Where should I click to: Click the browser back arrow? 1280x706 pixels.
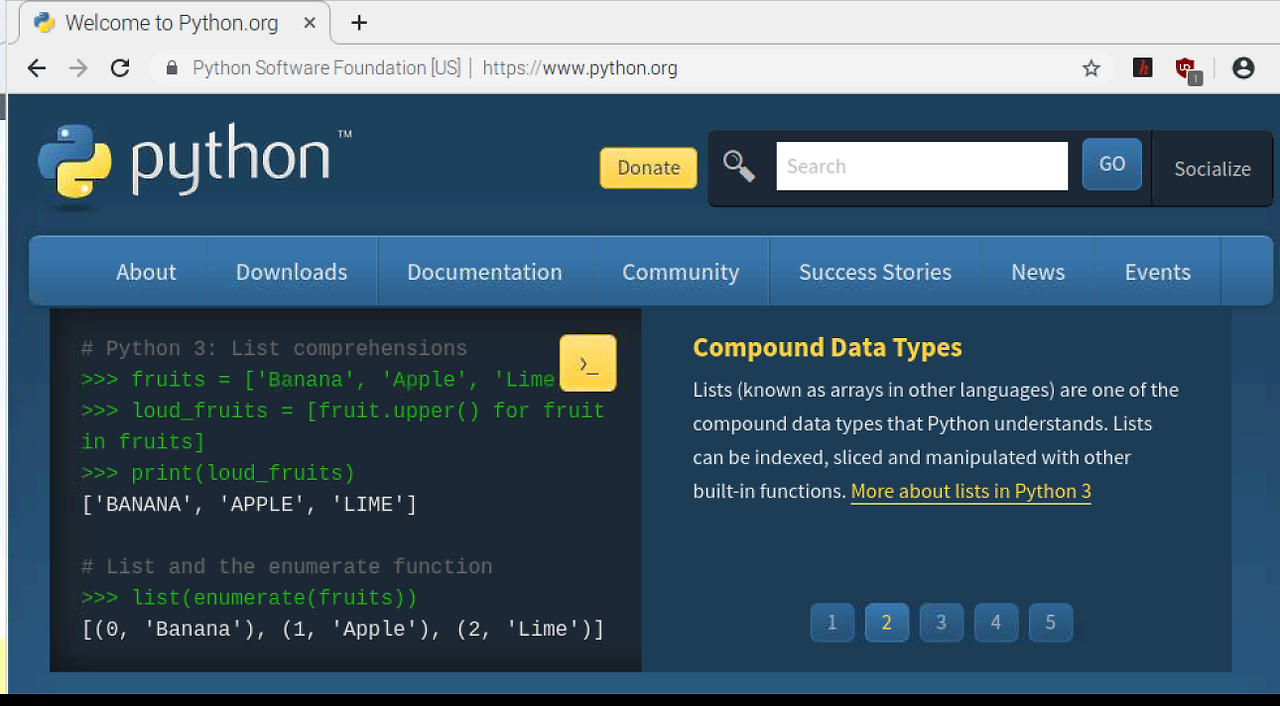click(x=37, y=68)
